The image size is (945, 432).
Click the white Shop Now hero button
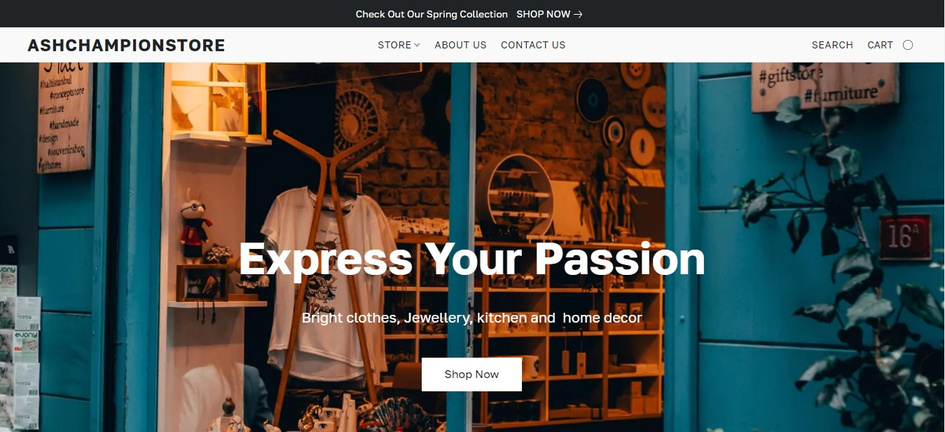point(471,374)
